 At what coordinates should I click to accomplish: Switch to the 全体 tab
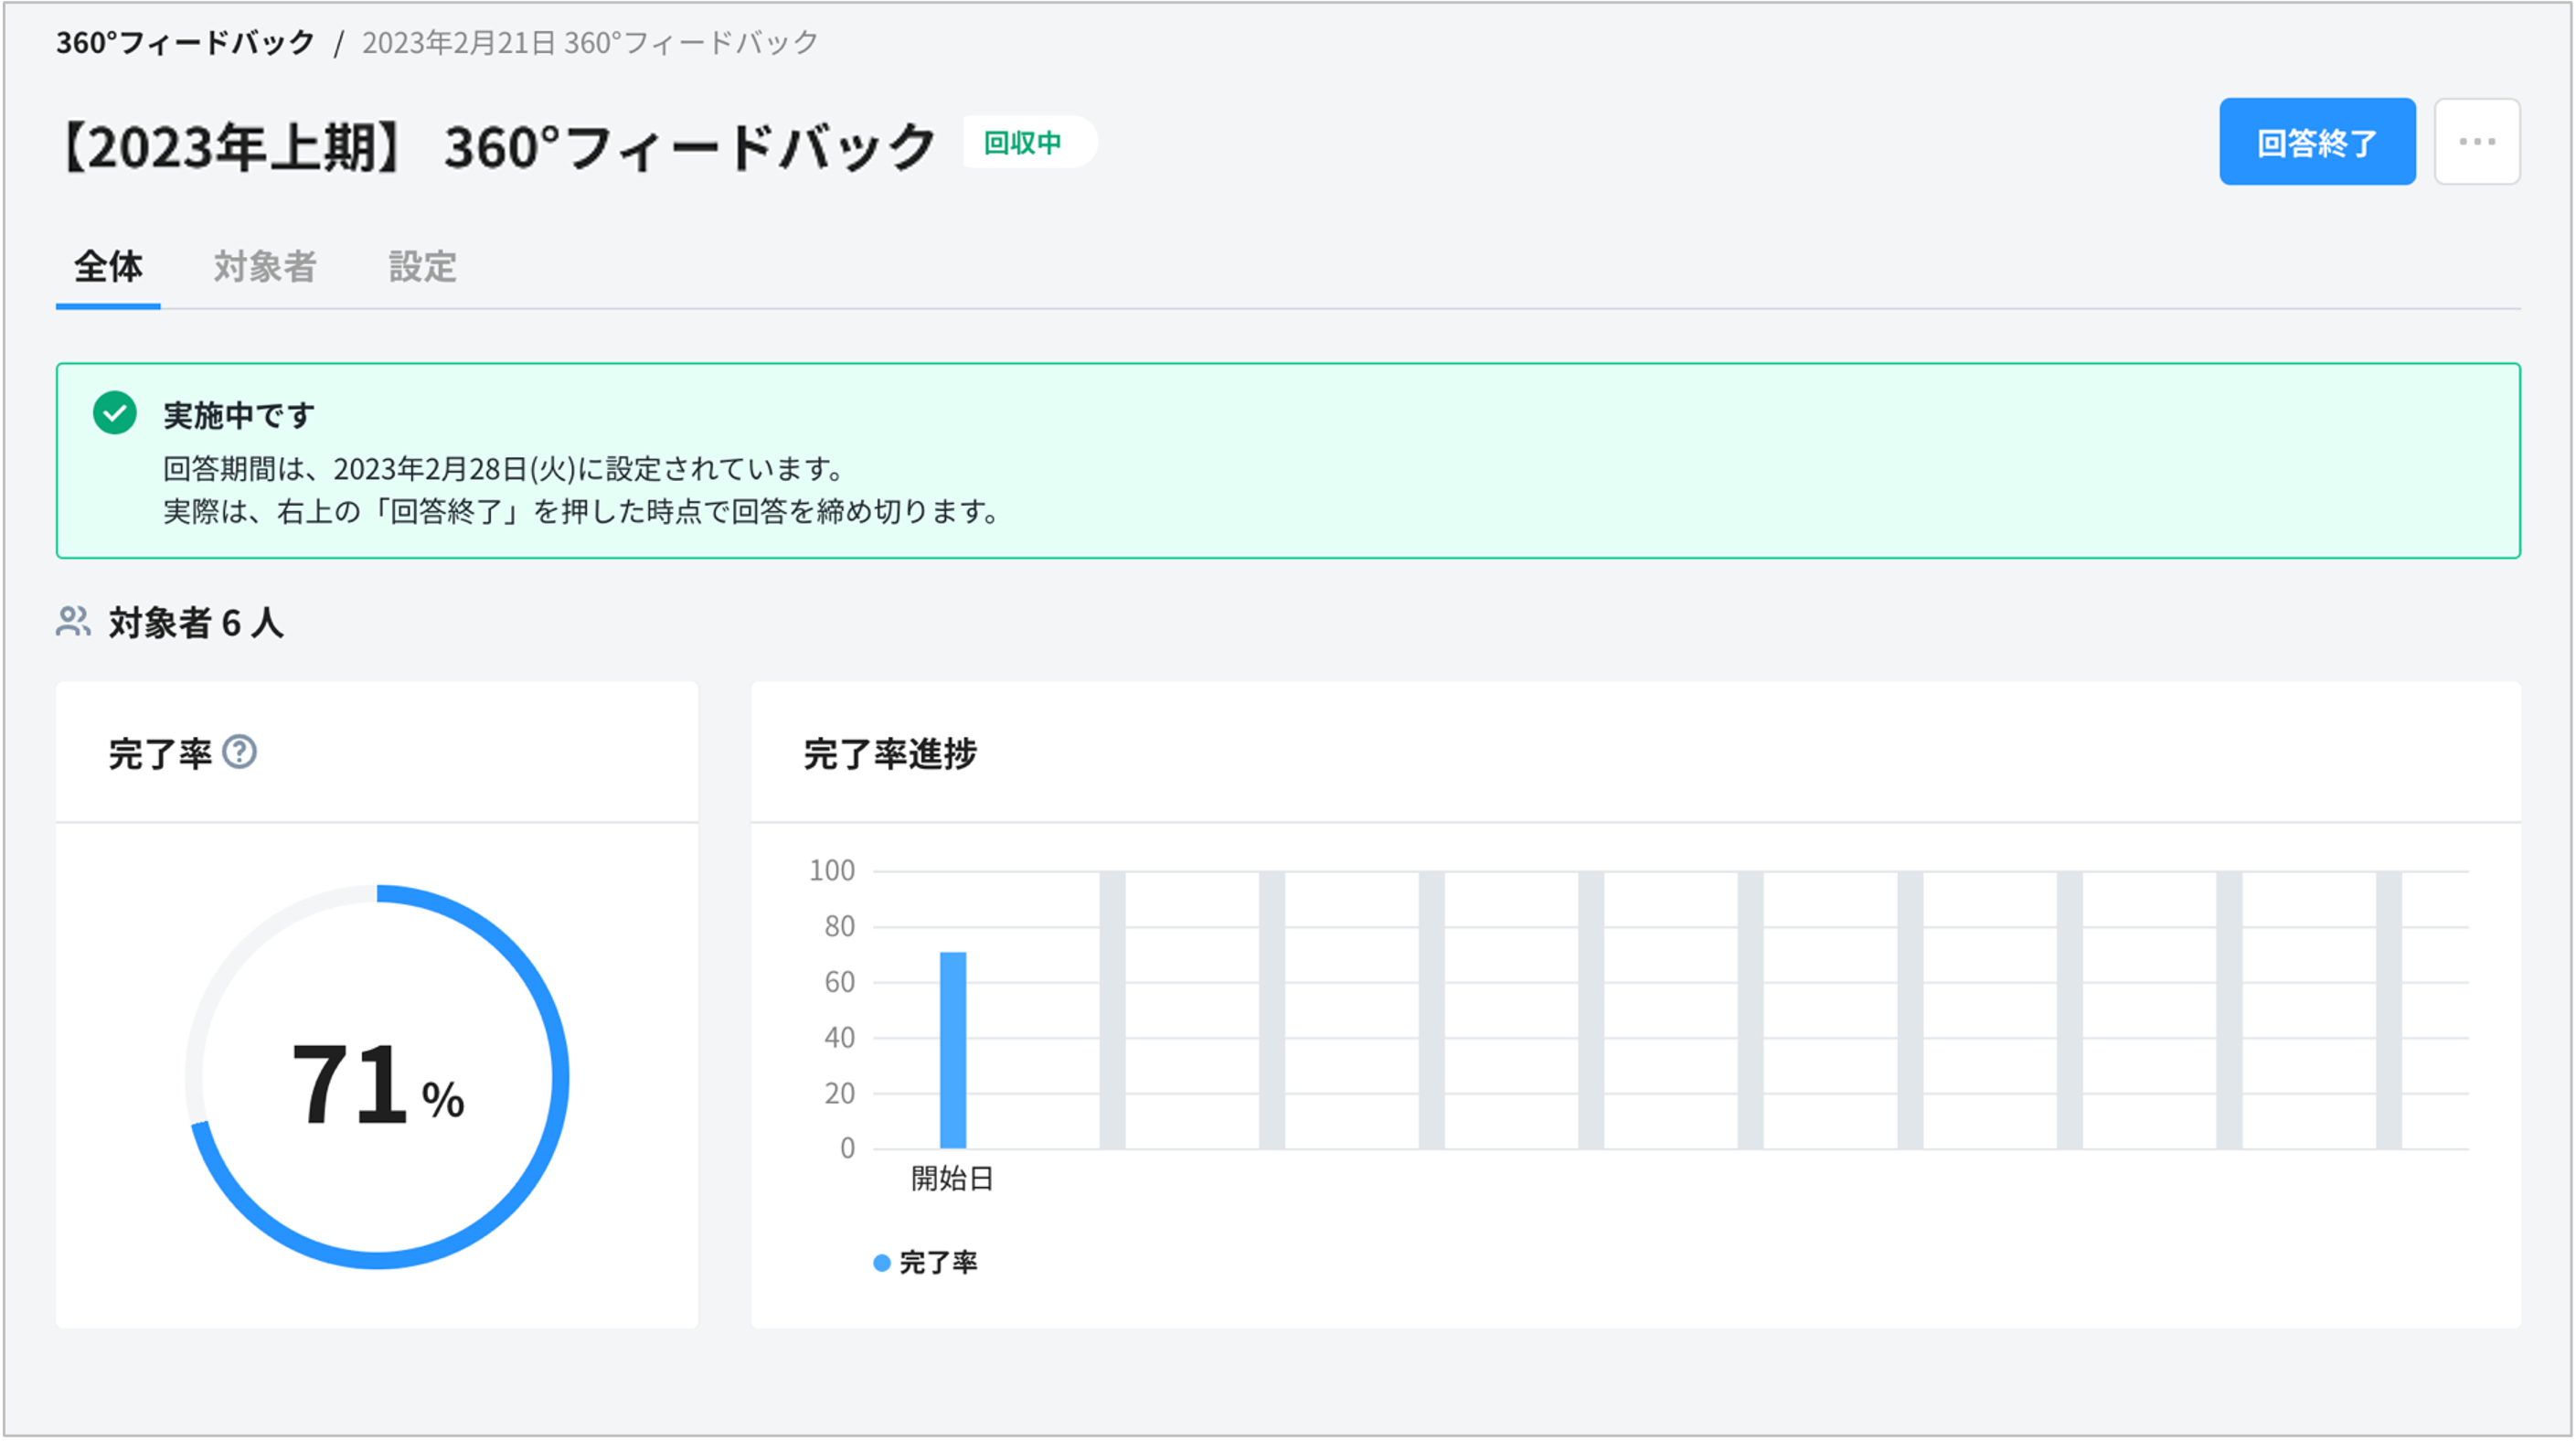click(108, 267)
